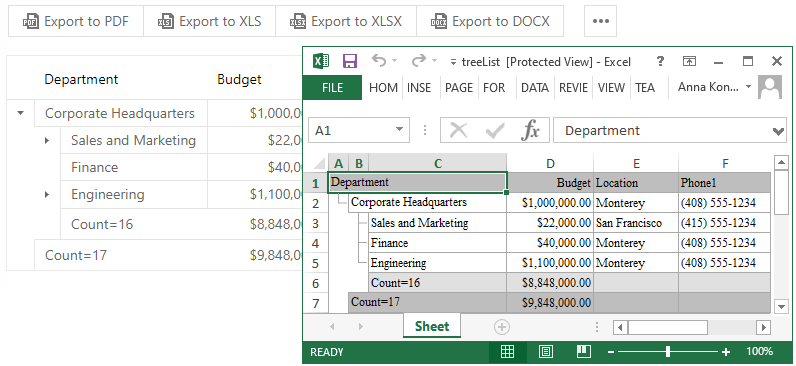Viewport: 796px width, 366px height.
Task: Switch to Page Layout view icon
Action: click(545, 351)
